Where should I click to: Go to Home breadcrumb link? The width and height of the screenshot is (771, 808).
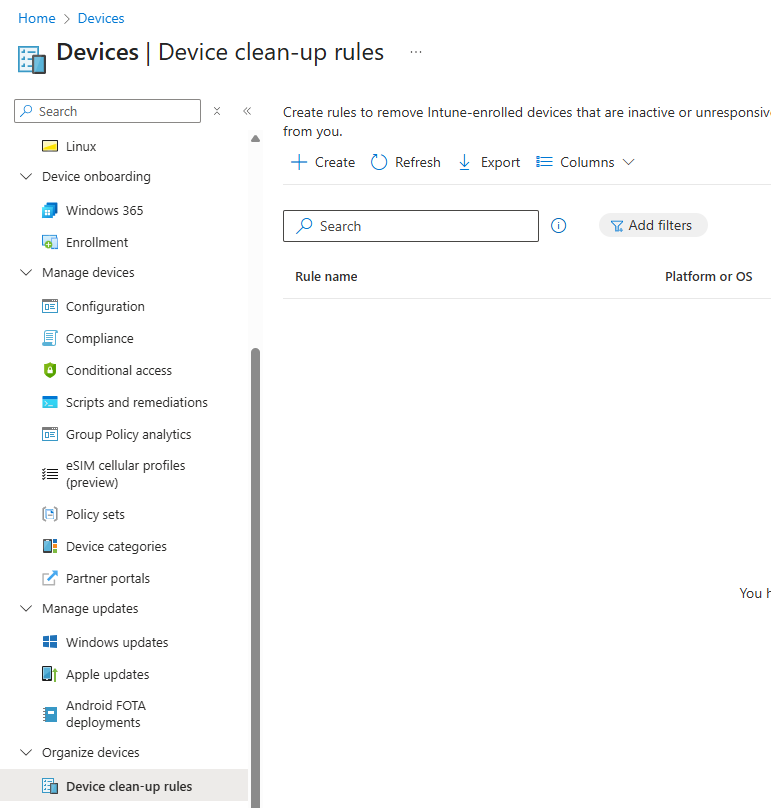[x=37, y=18]
